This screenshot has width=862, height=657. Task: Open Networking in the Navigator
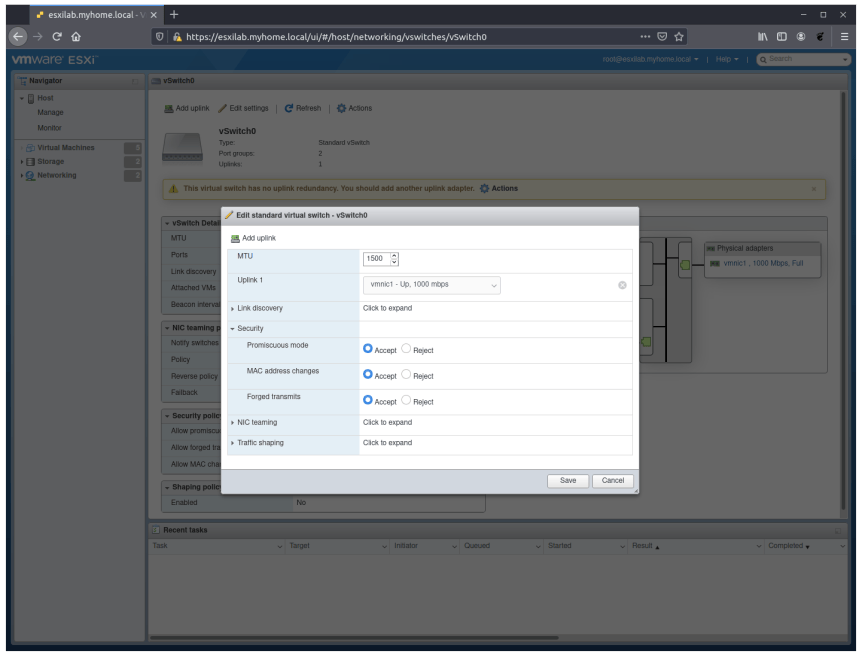[x=57, y=175]
